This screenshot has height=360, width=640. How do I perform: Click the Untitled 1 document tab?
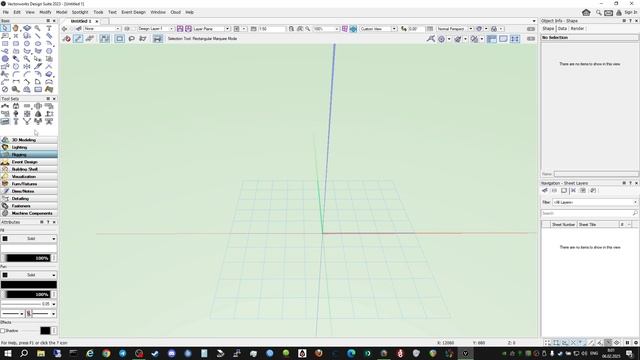81,21
